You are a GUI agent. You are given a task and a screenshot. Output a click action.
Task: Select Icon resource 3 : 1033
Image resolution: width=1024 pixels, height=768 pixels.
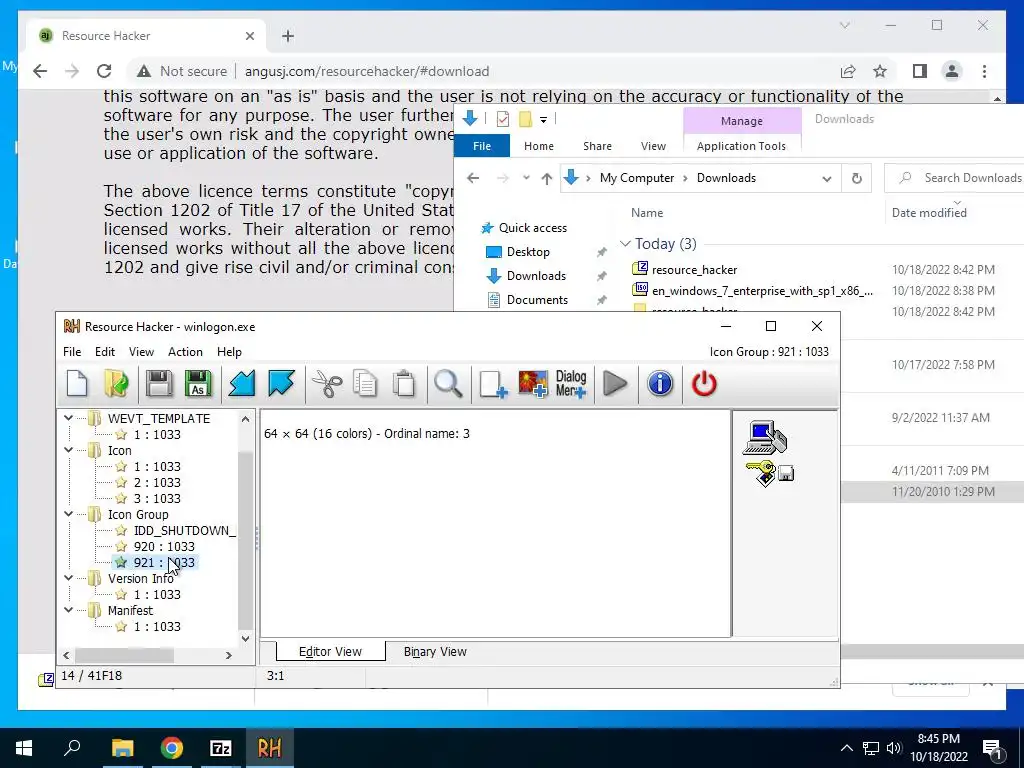[157, 498]
